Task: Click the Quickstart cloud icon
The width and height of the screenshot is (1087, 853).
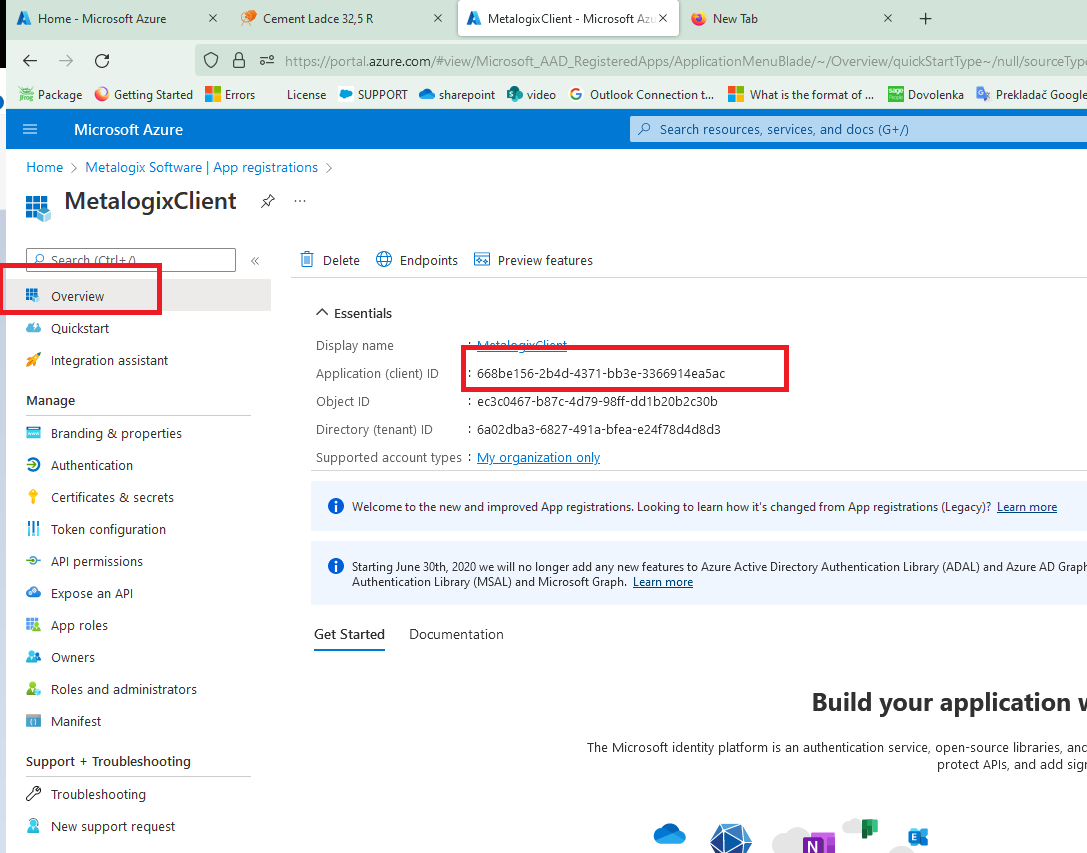Action: click(33, 327)
